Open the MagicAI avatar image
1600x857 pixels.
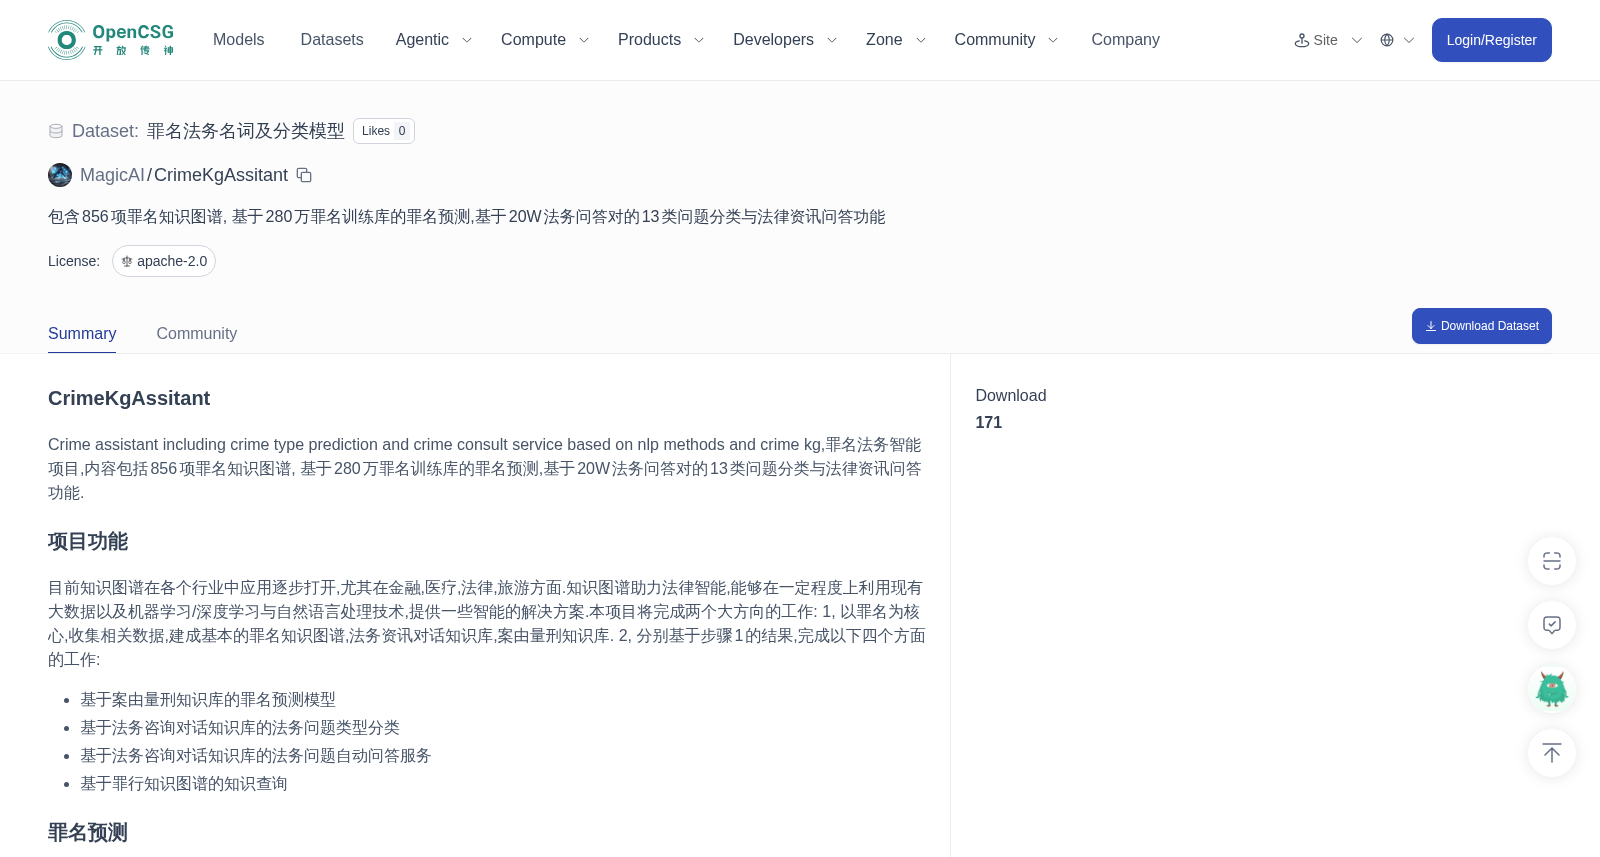click(60, 175)
